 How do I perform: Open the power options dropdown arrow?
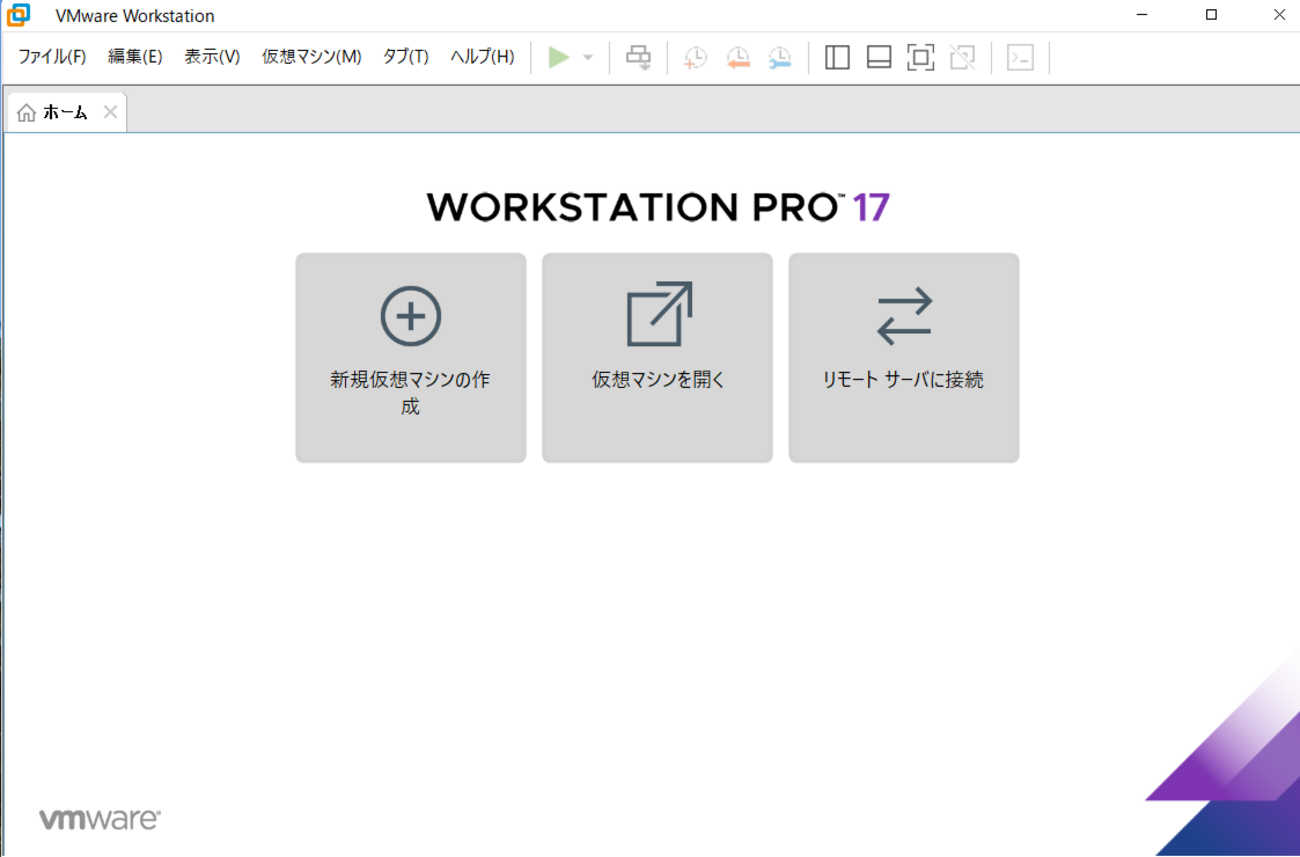[588, 58]
